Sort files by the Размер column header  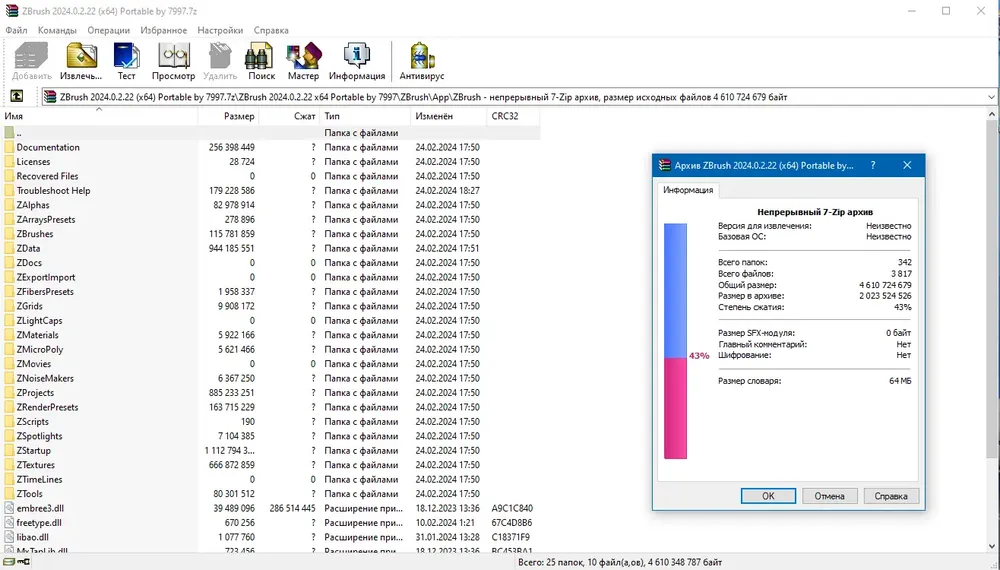228,116
